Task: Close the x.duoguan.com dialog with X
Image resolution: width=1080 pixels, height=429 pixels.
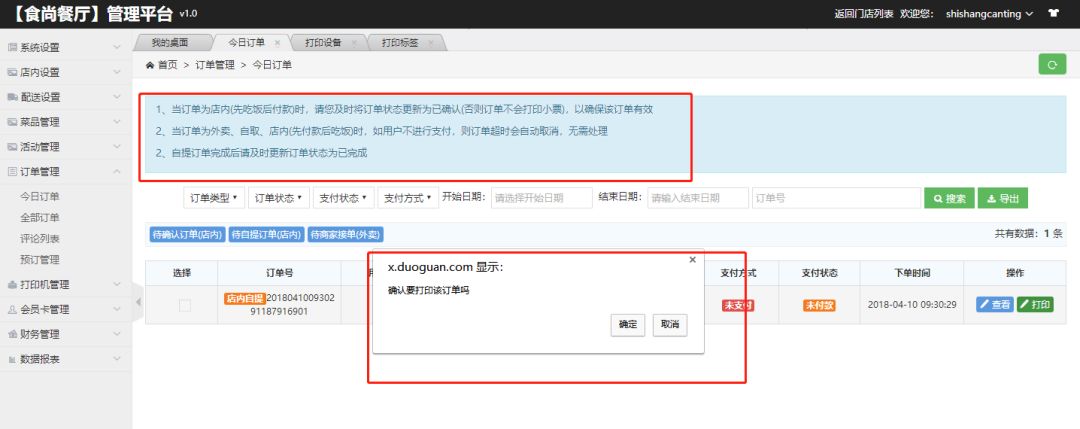Action: [x=692, y=260]
